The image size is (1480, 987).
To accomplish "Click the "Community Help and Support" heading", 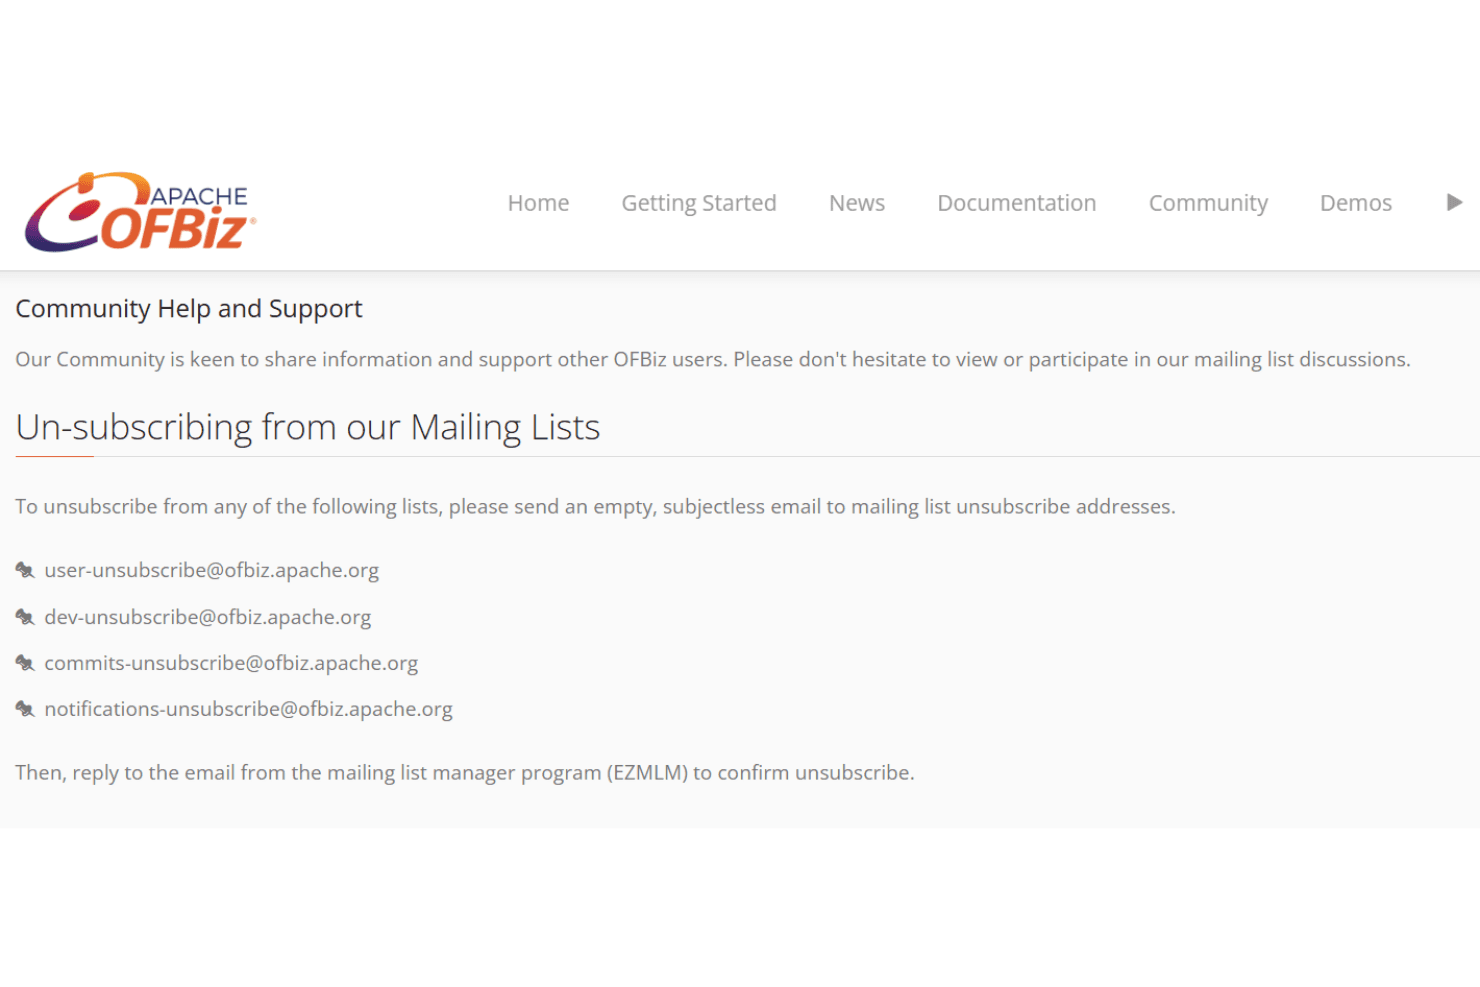I will (x=189, y=309).
